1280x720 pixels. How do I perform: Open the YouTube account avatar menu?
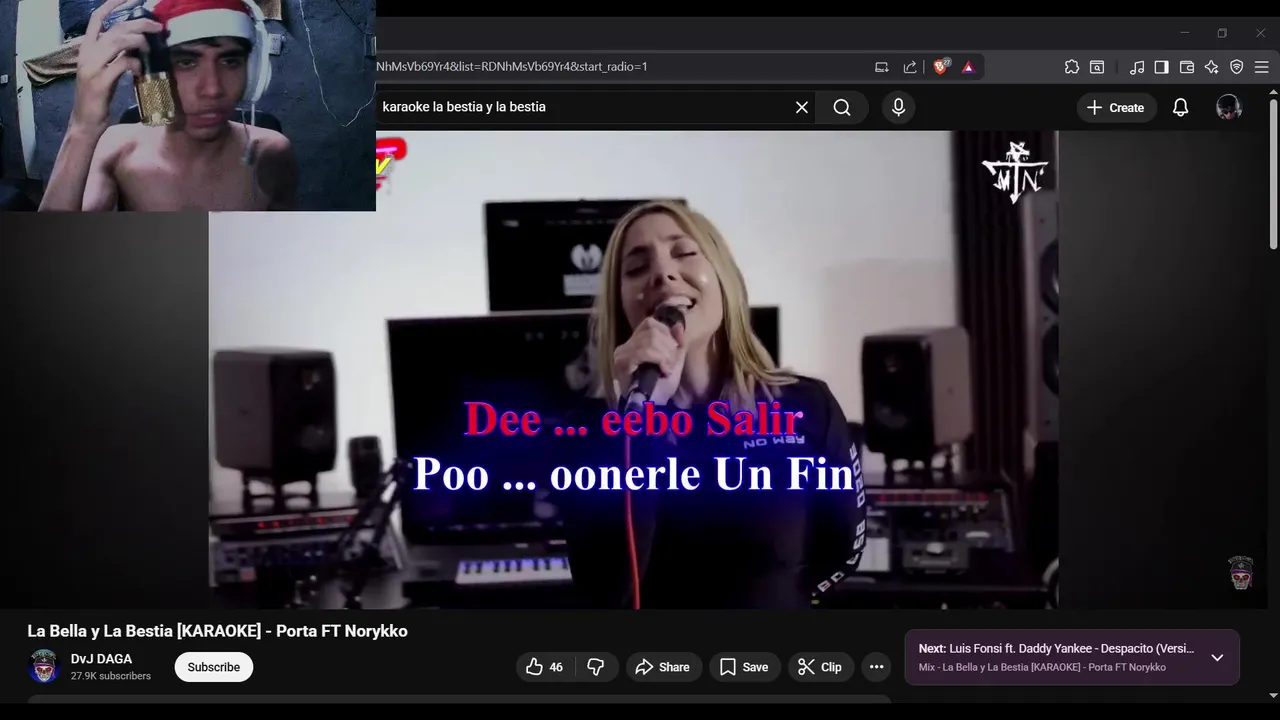pyautogui.click(x=1229, y=107)
